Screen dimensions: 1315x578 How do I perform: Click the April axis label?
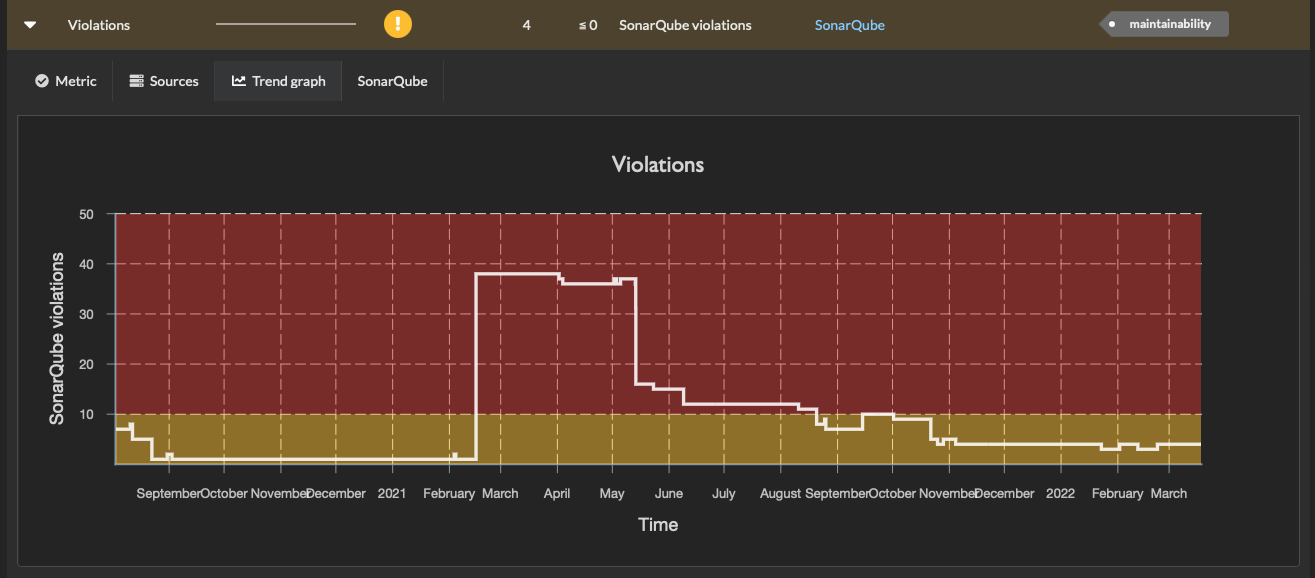556,494
